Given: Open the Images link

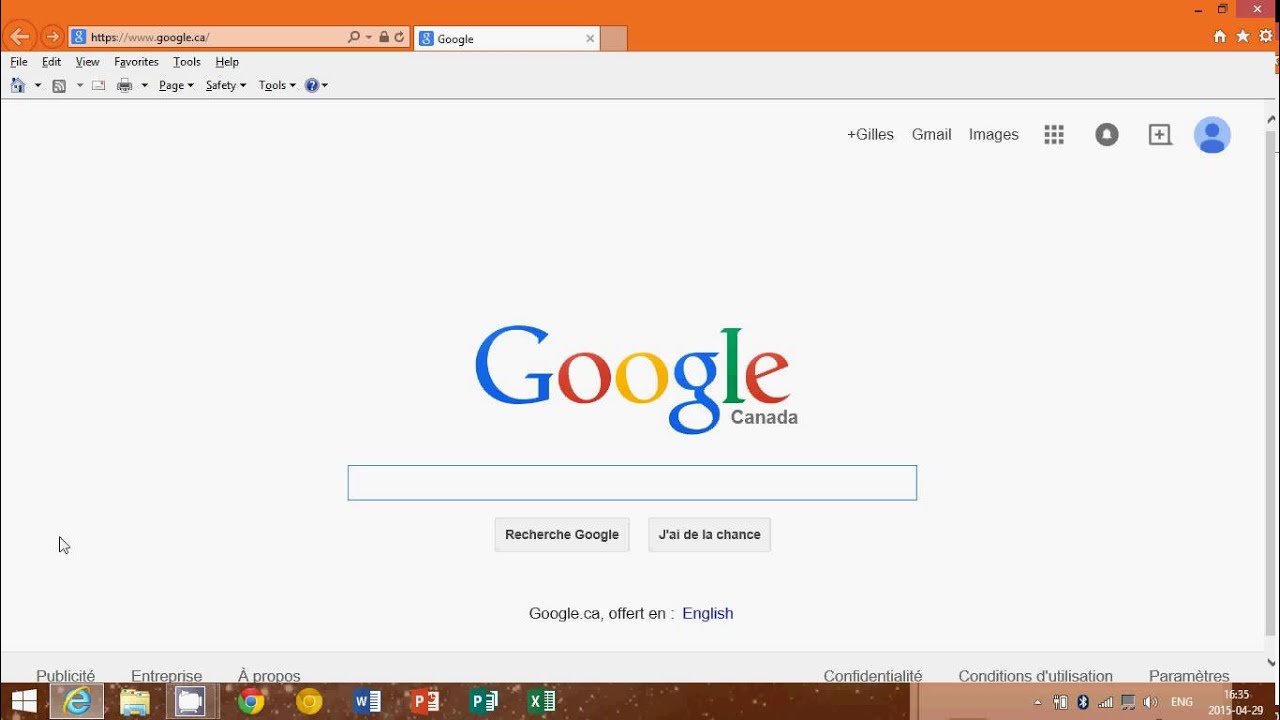Looking at the screenshot, I should 994,135.
